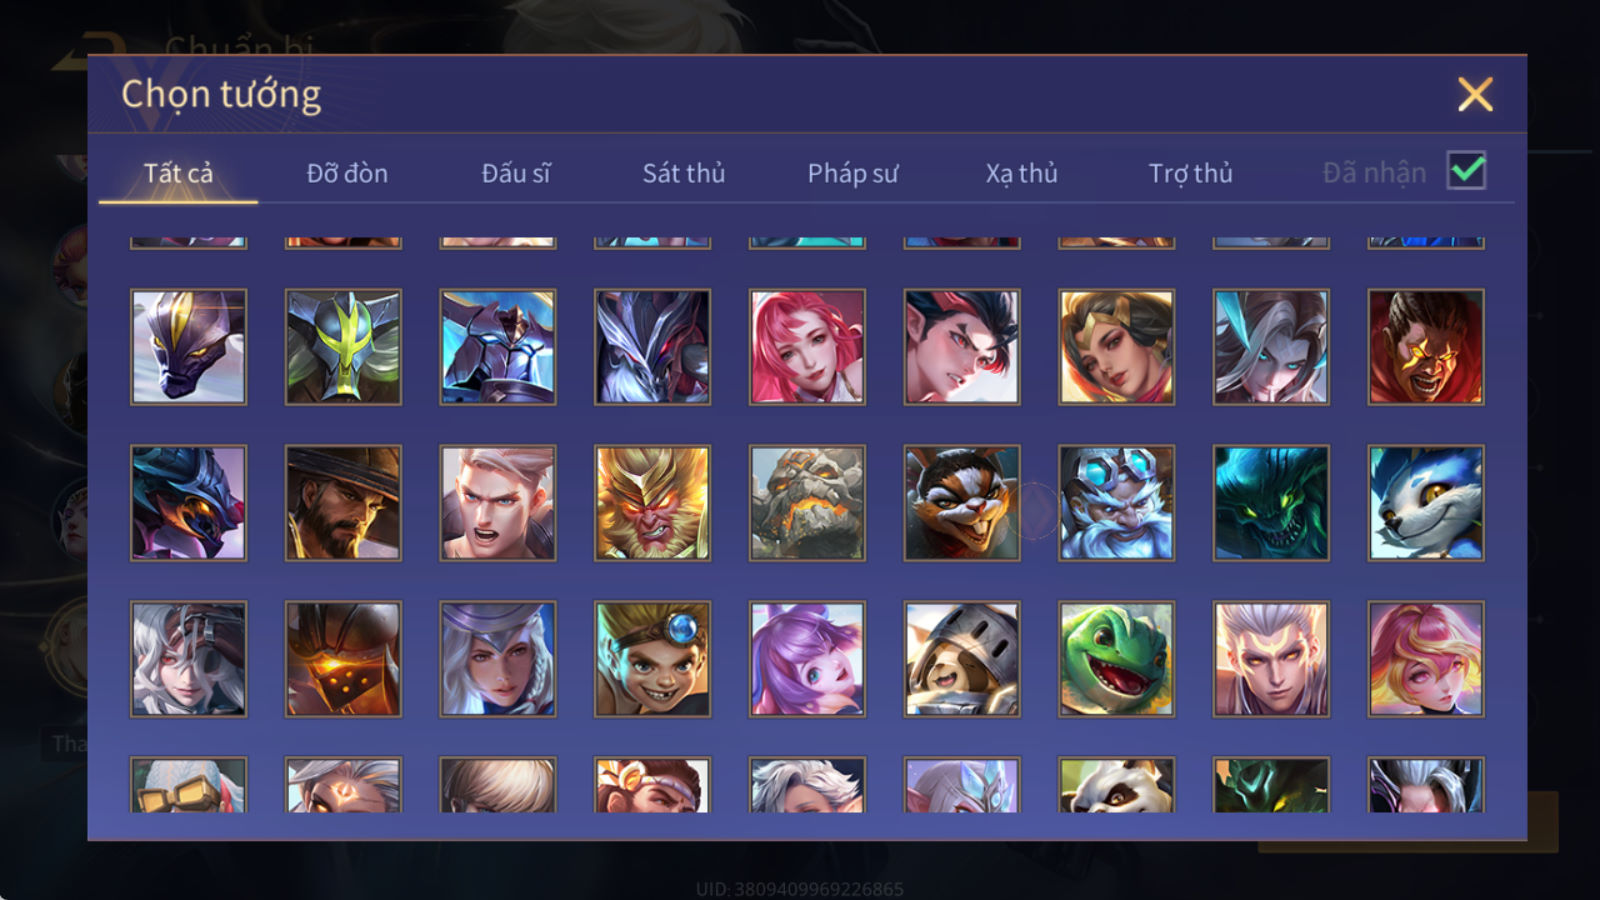Select the purple-haired girl hero portrait
Viewport: 1600px width, 900px height.
pyautogui.click(x=807, y=659)
